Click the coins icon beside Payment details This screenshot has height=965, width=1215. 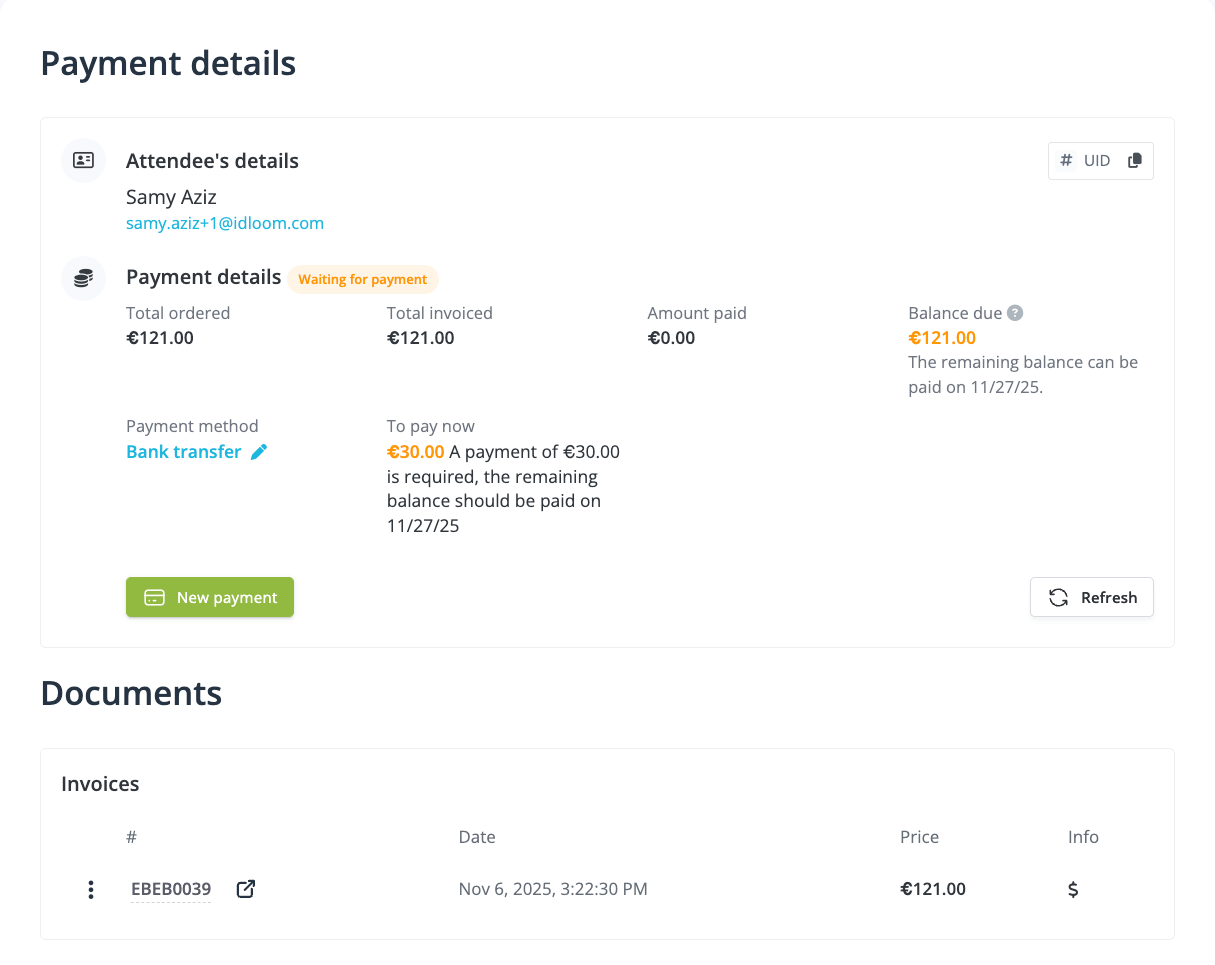coord(83,278)
